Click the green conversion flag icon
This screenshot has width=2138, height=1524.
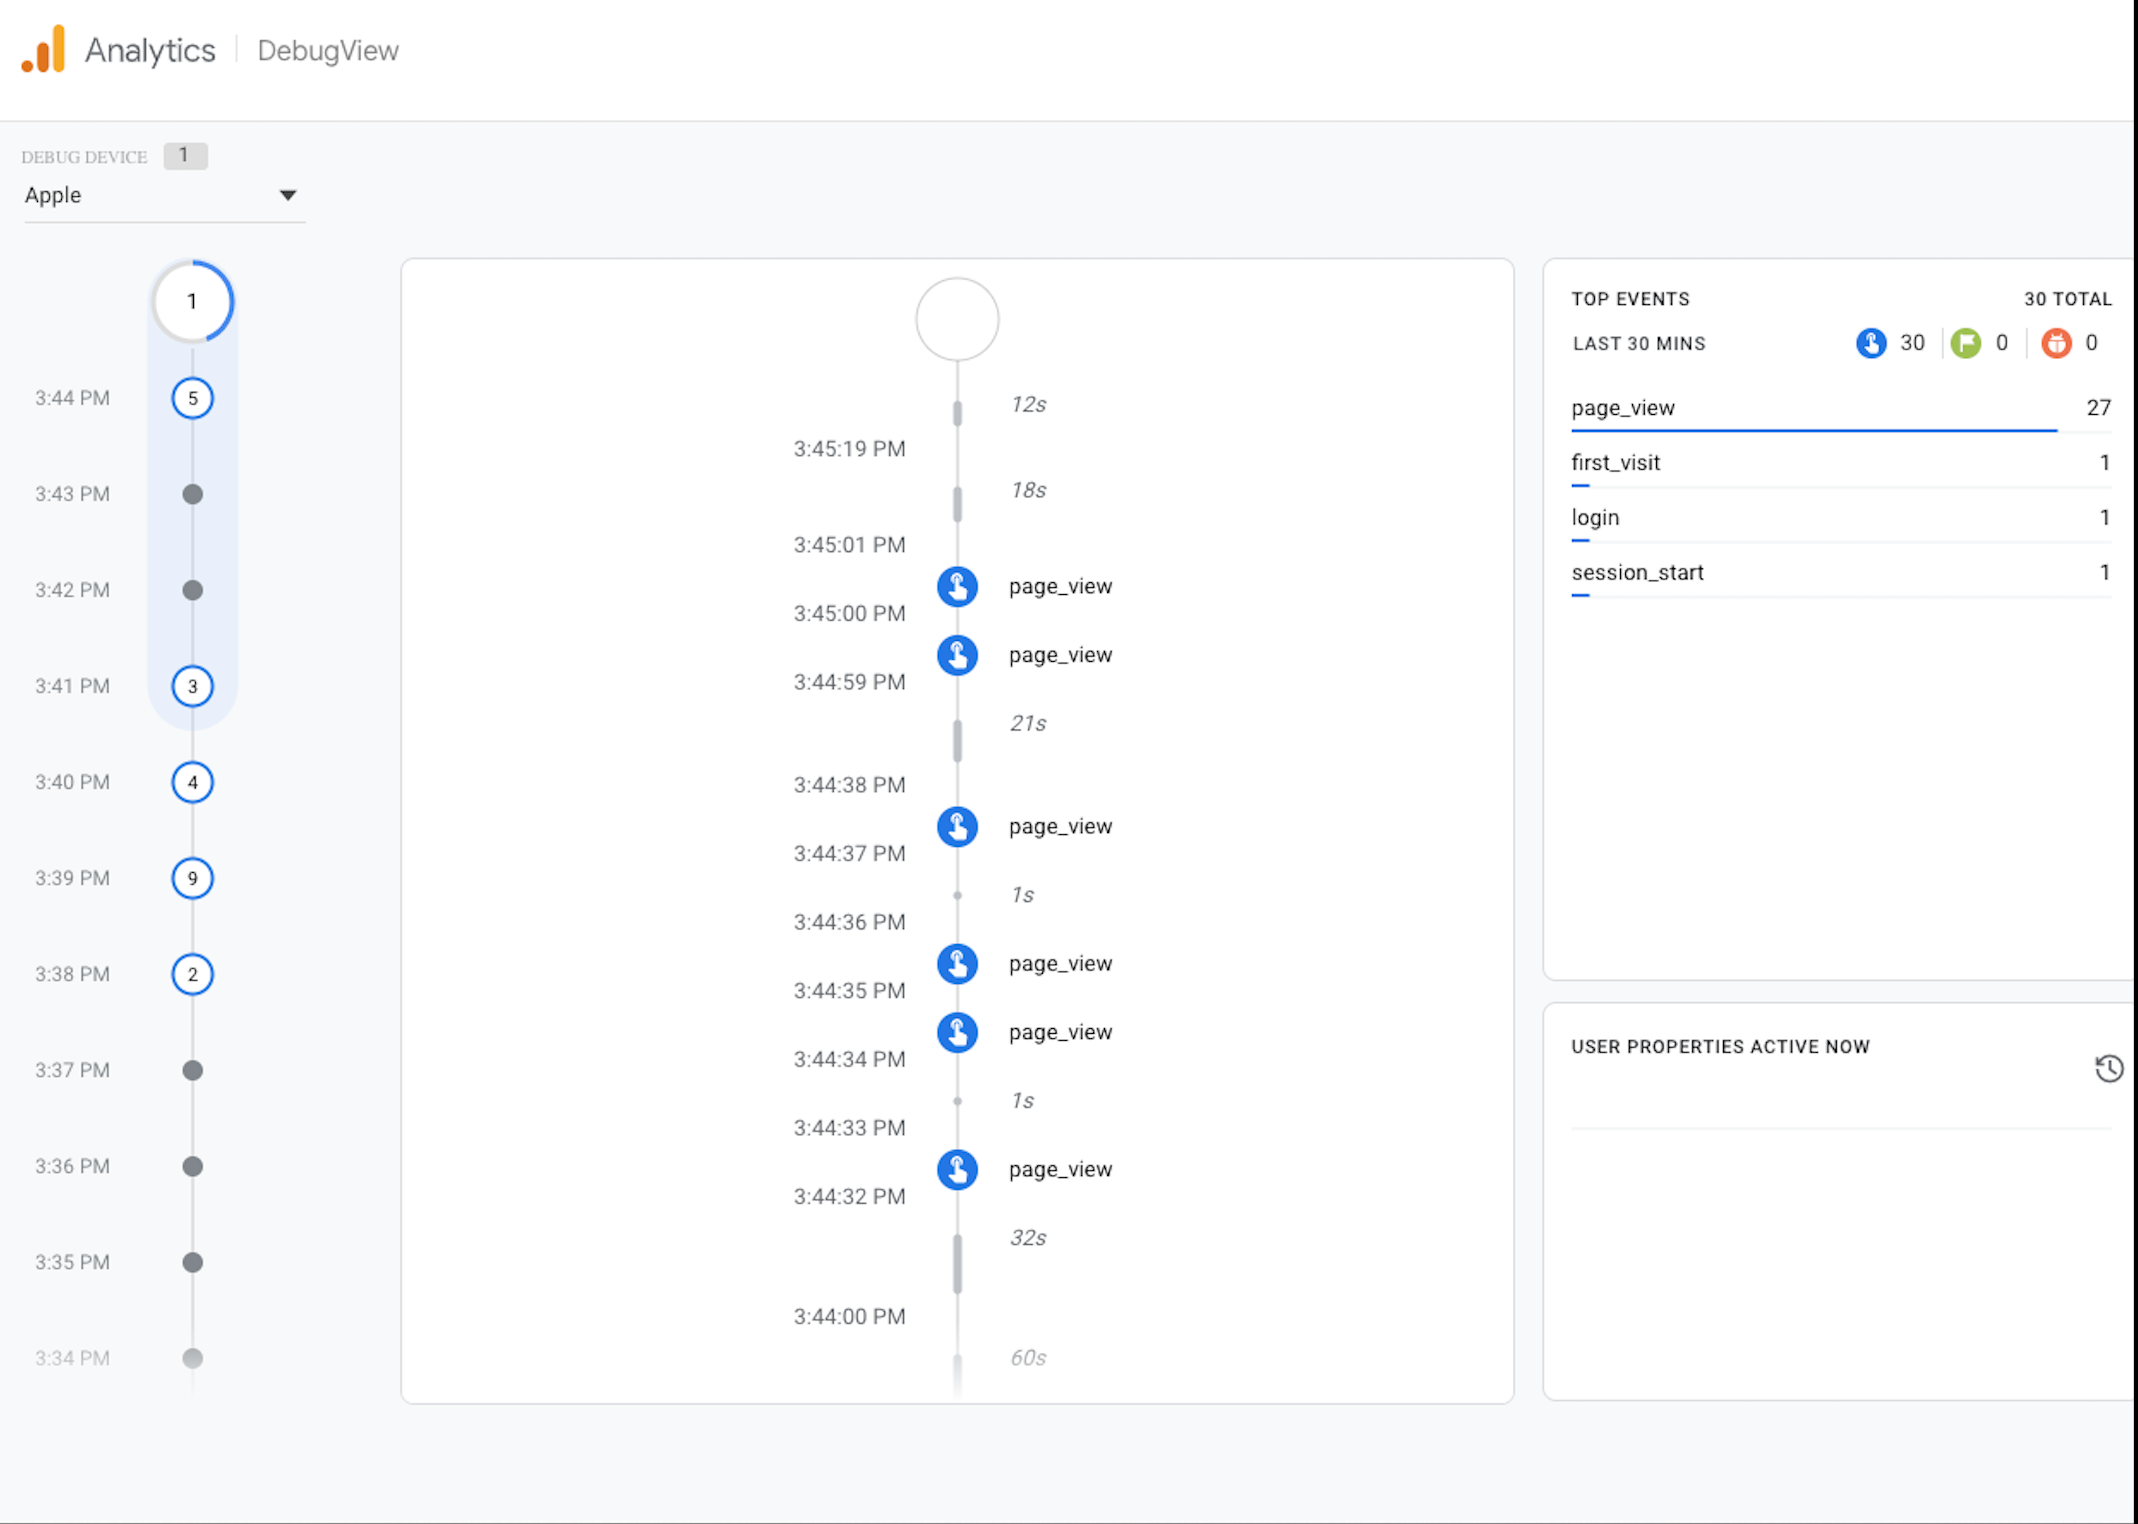[1965, 343]
